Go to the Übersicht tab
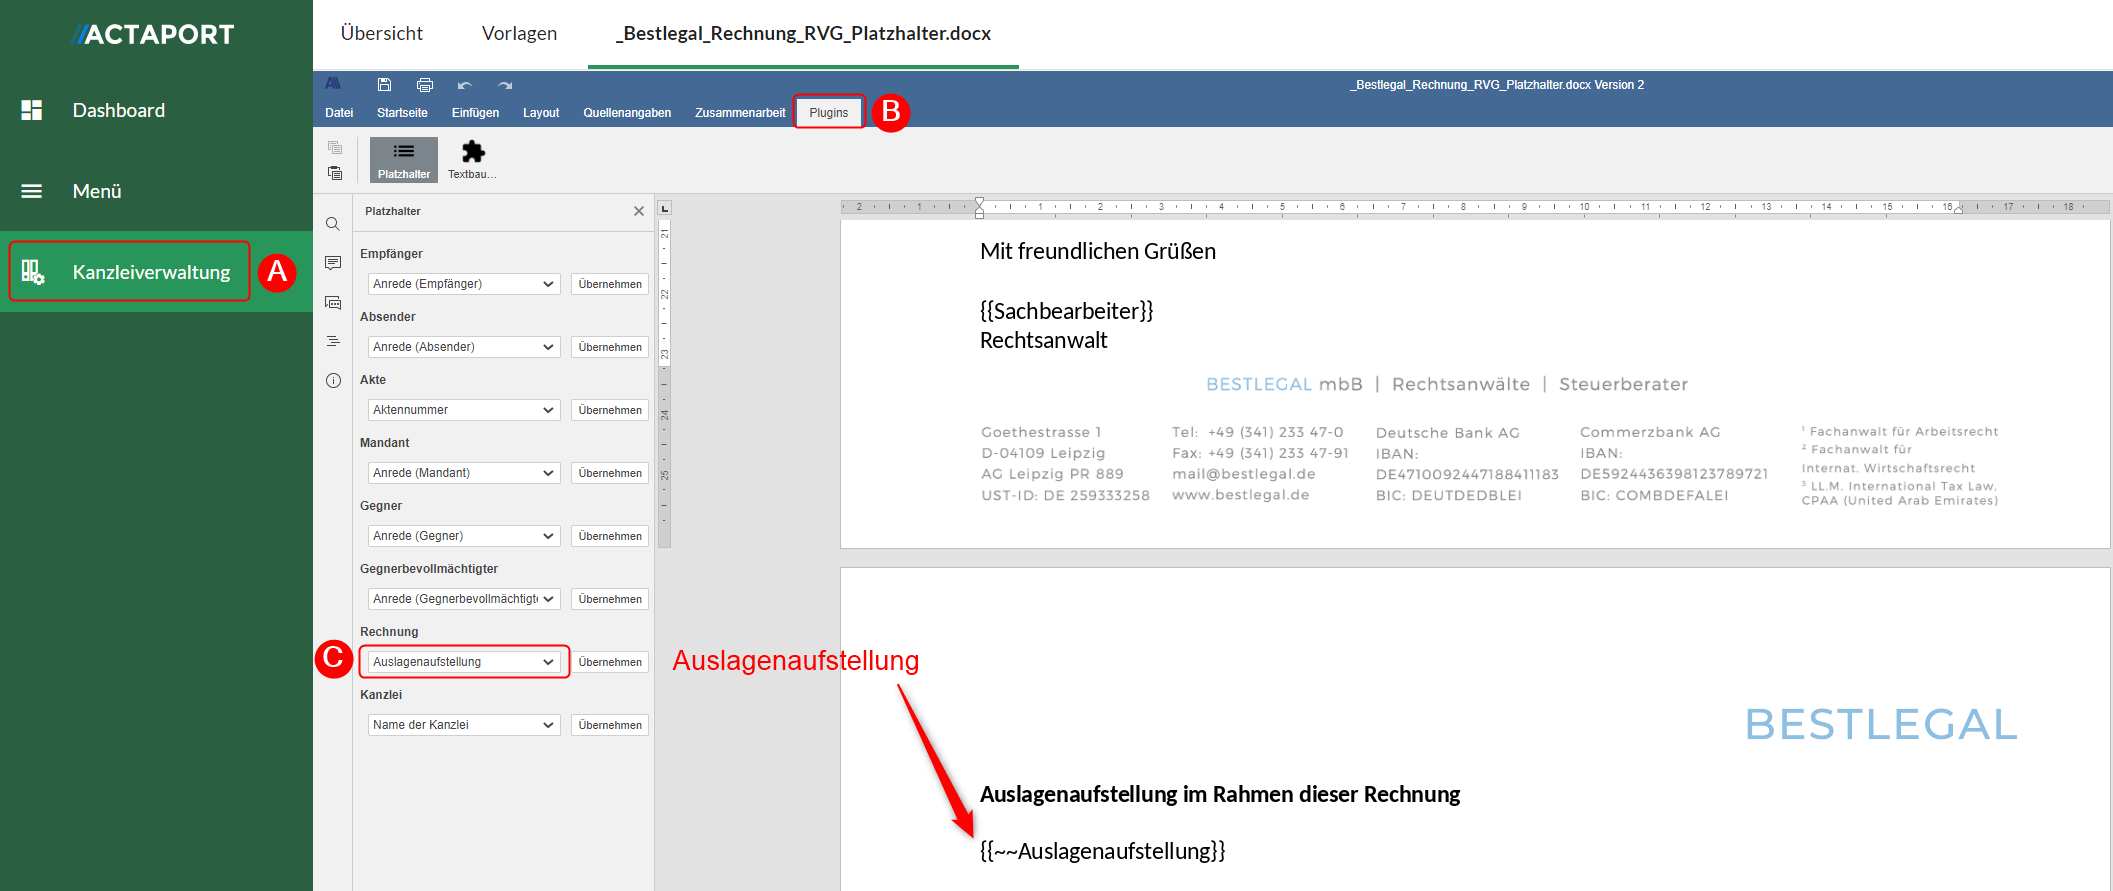Screen dimensions: 2113x891 (x=382, y=33)
